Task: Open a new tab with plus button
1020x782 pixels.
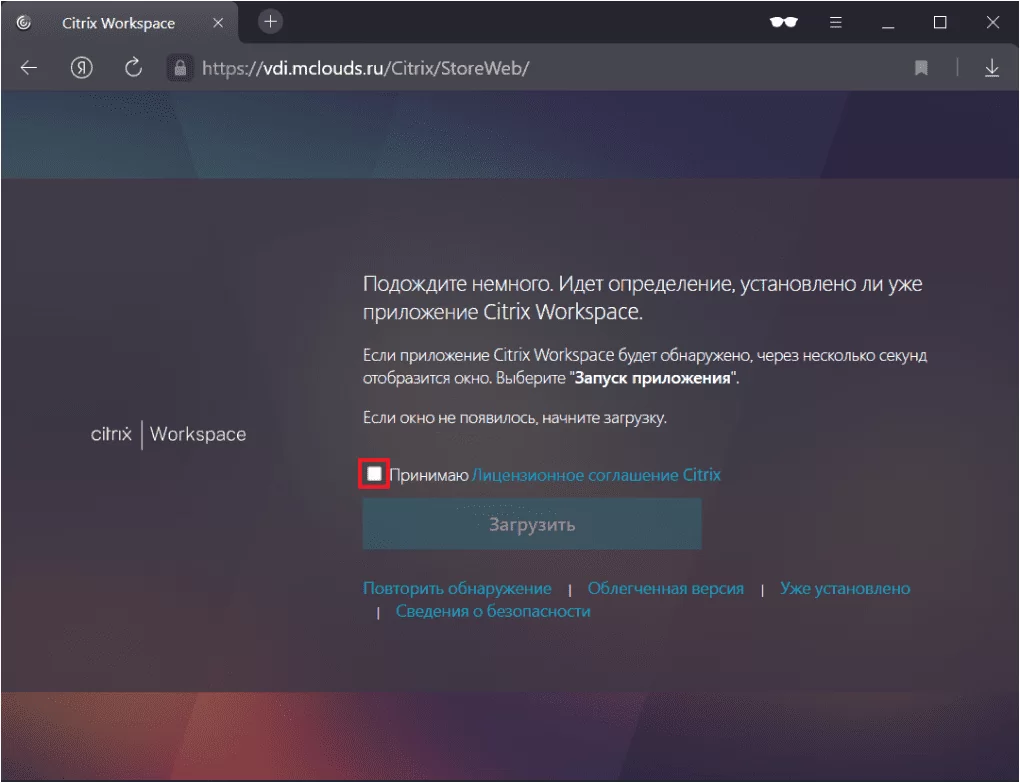Action: [x=270, y=21]
